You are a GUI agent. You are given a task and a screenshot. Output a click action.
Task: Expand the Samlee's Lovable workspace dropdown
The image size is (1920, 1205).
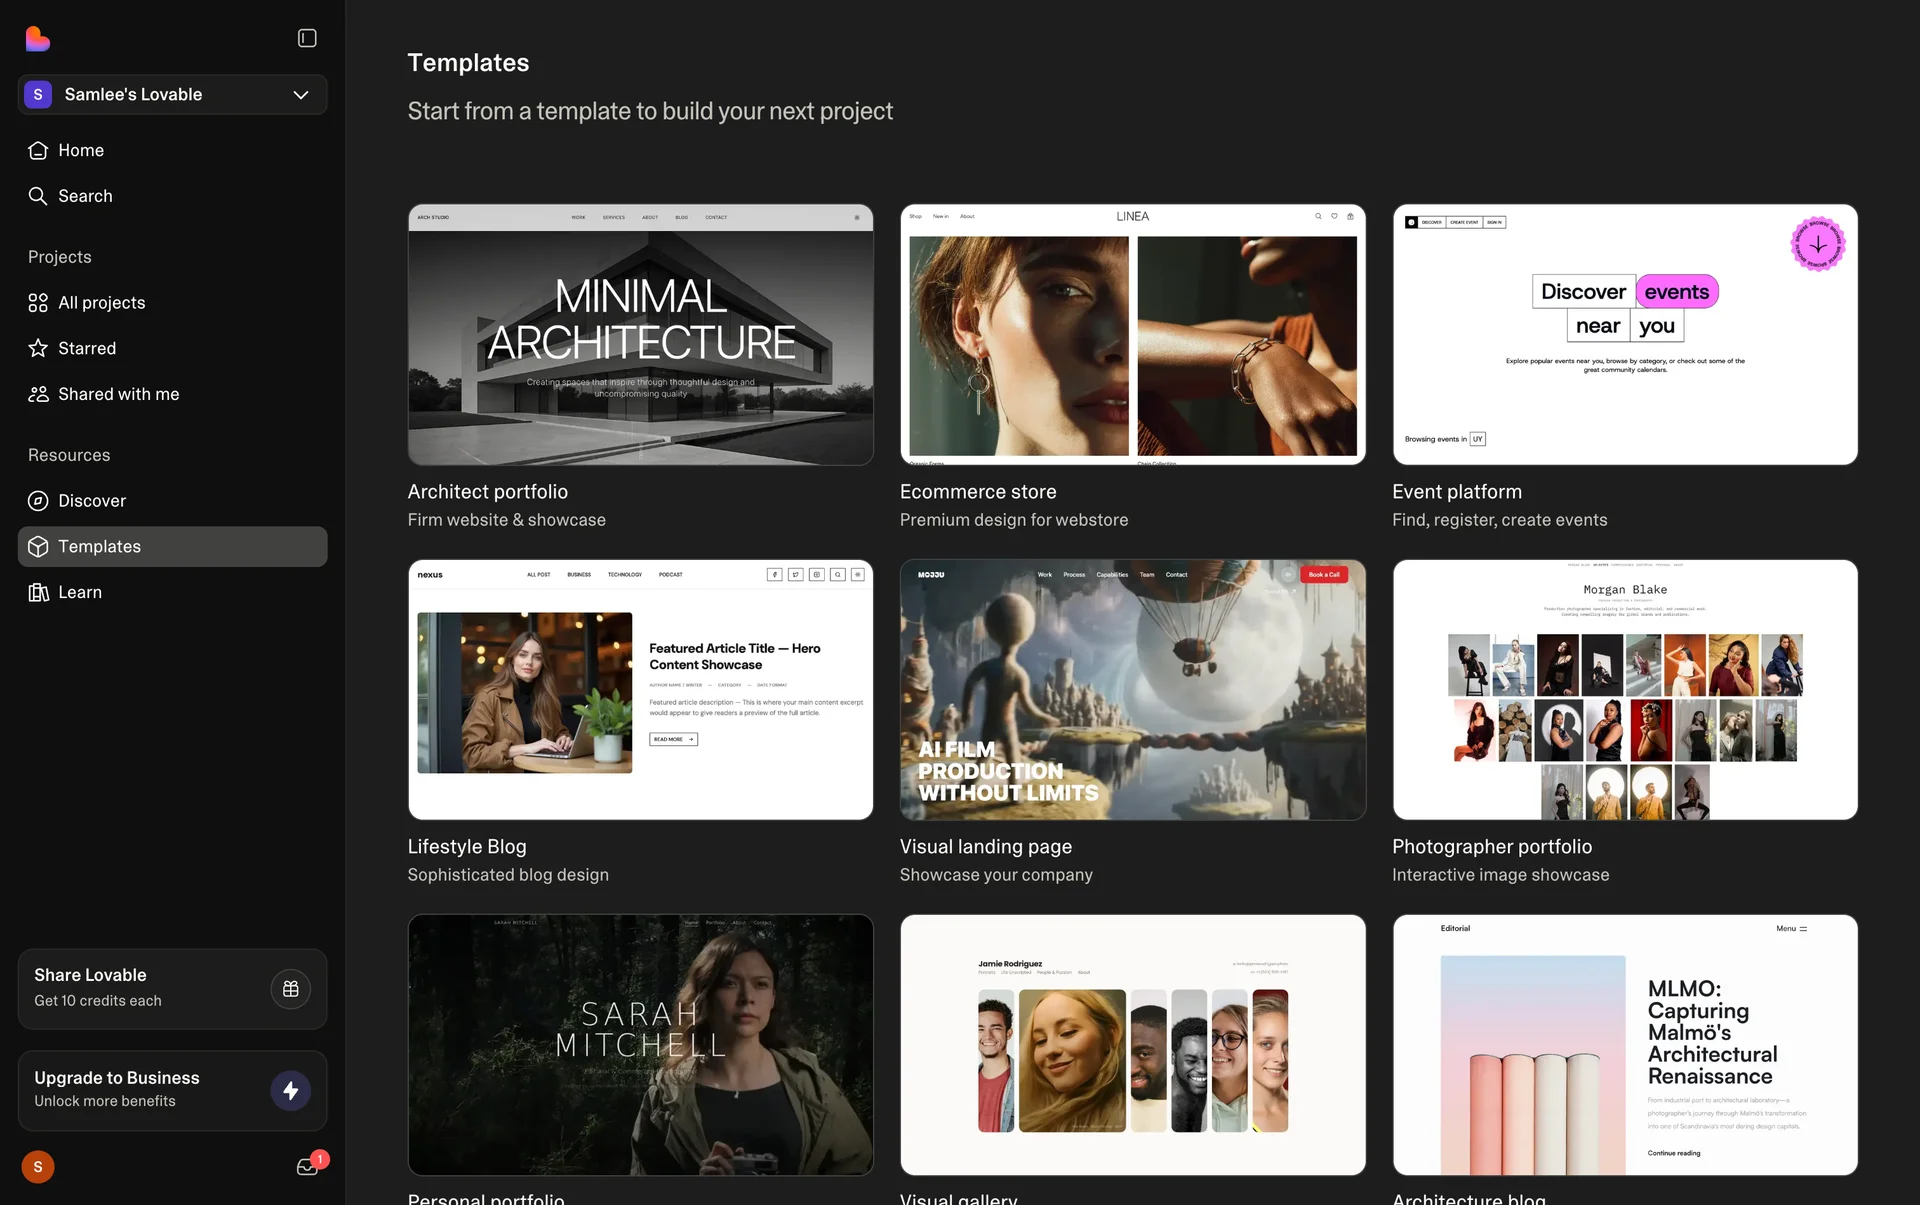click(172, 94)
